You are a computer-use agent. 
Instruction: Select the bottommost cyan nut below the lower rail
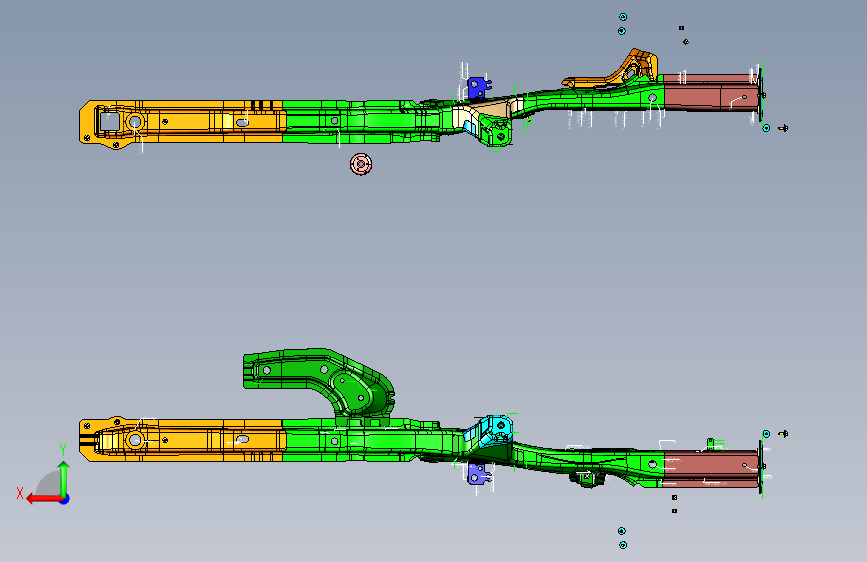tap(623, 545)
